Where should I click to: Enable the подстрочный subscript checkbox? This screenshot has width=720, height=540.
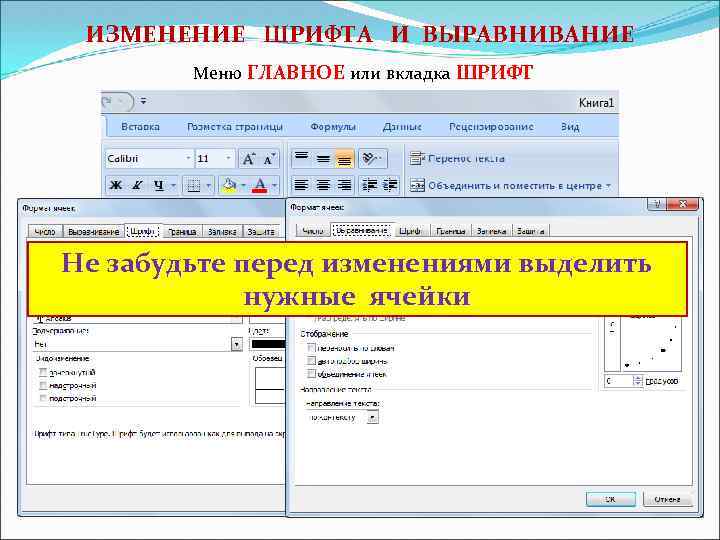43,398
